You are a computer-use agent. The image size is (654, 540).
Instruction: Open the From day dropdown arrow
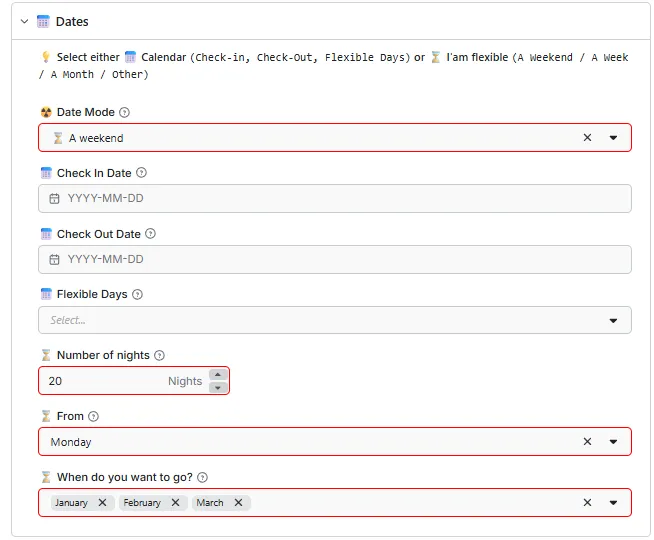pos(613,442)
